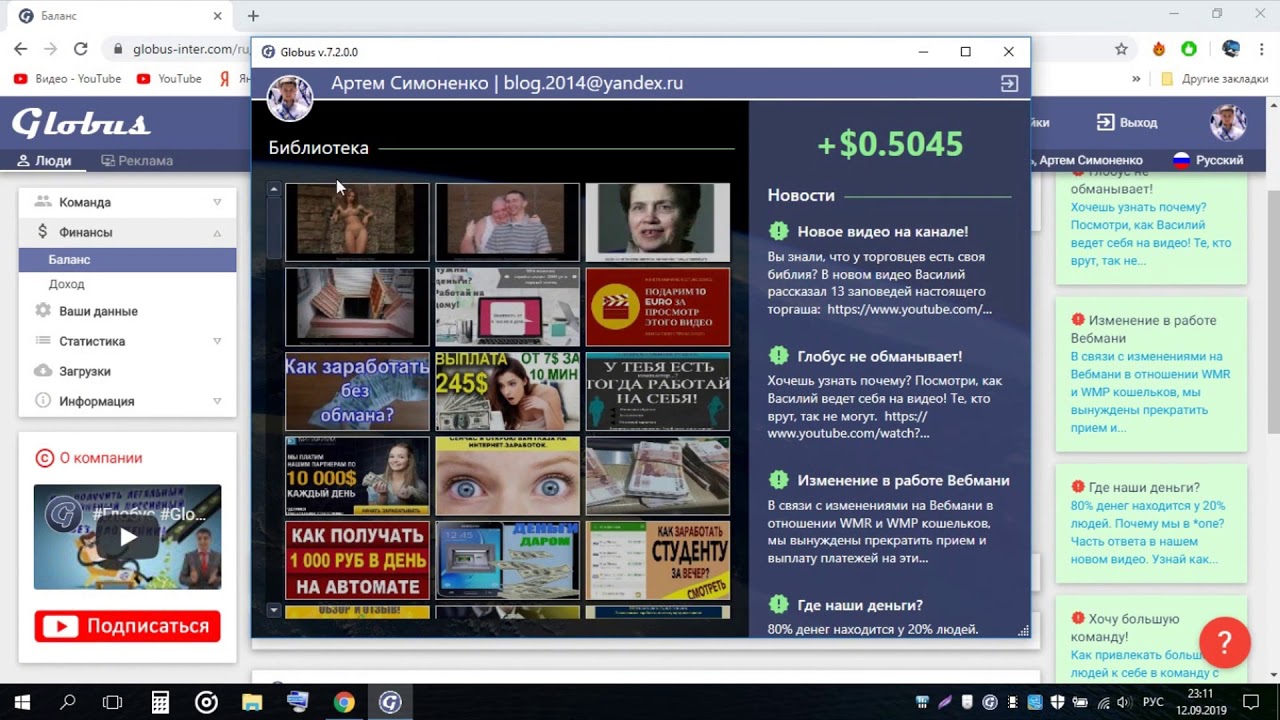The height and width of the screenshot is (720, 1280).
Task: Open the Как заработать студенту thumbnail
Action: point(658,560)
